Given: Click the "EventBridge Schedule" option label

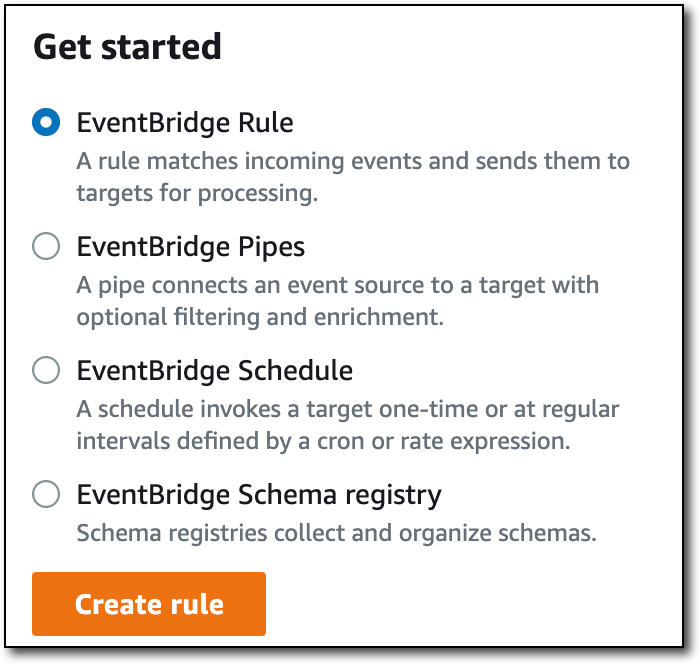Looking at the screenshot, I should pos(214,371).
